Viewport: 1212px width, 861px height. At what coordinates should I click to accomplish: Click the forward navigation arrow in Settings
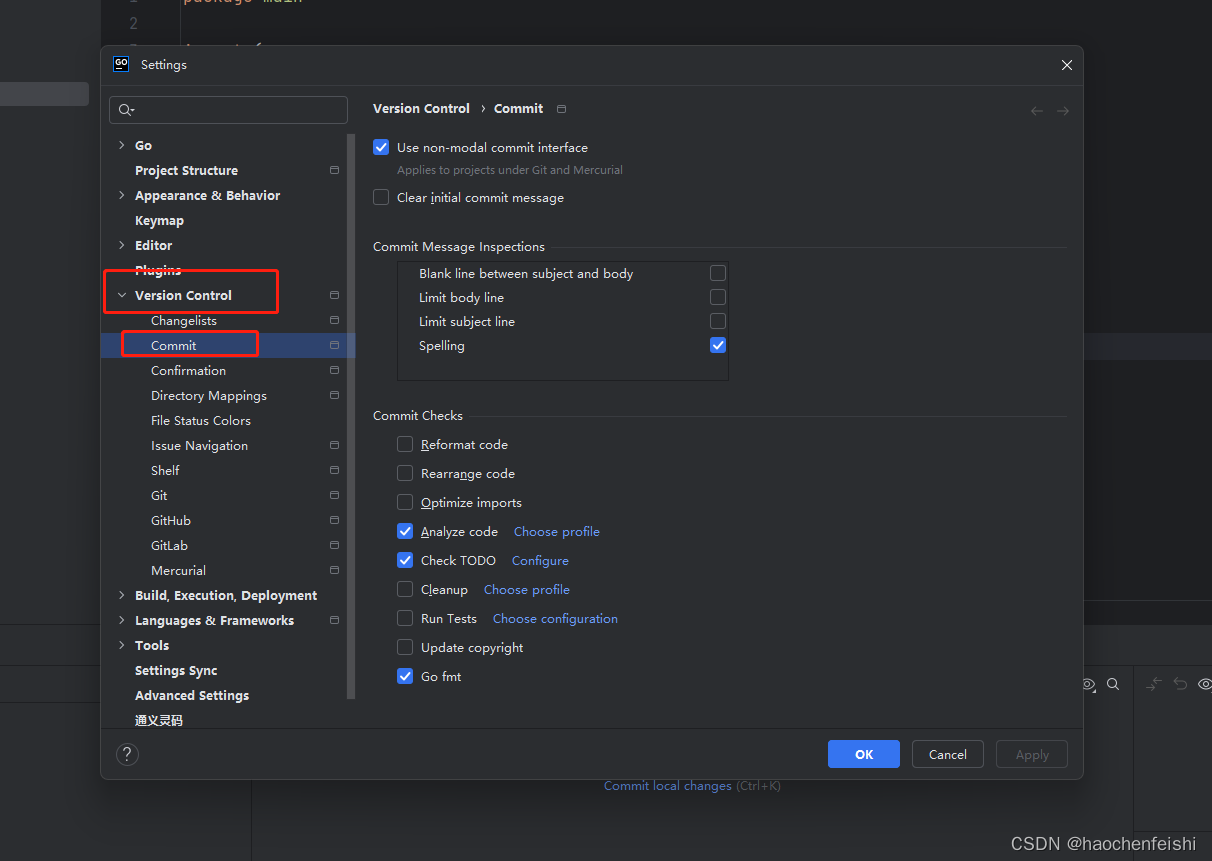tap(1063, 111)
